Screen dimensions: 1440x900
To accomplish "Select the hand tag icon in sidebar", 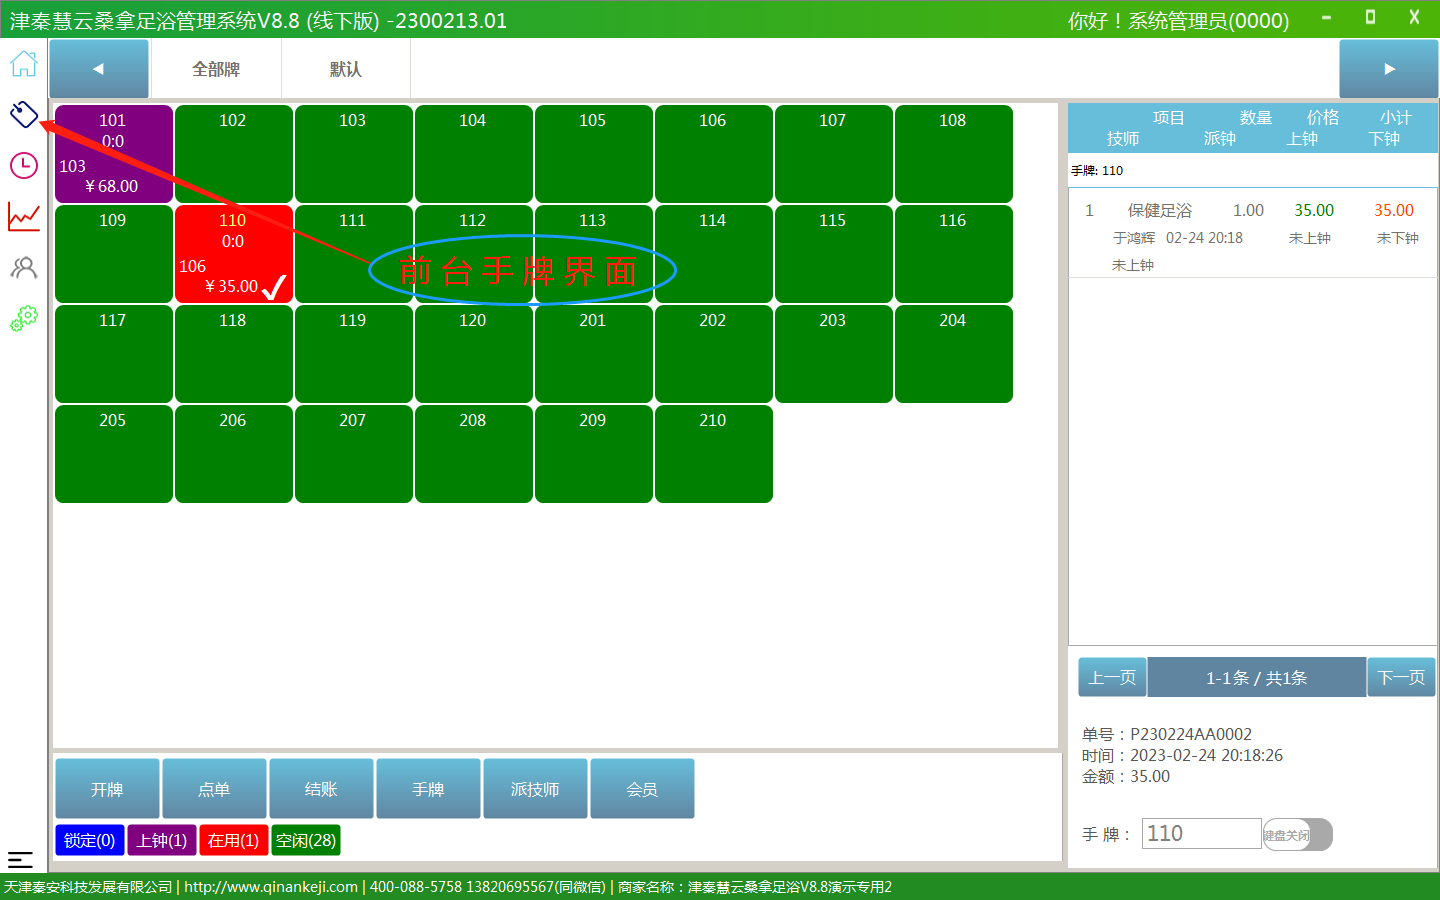I will click(24, 114).
